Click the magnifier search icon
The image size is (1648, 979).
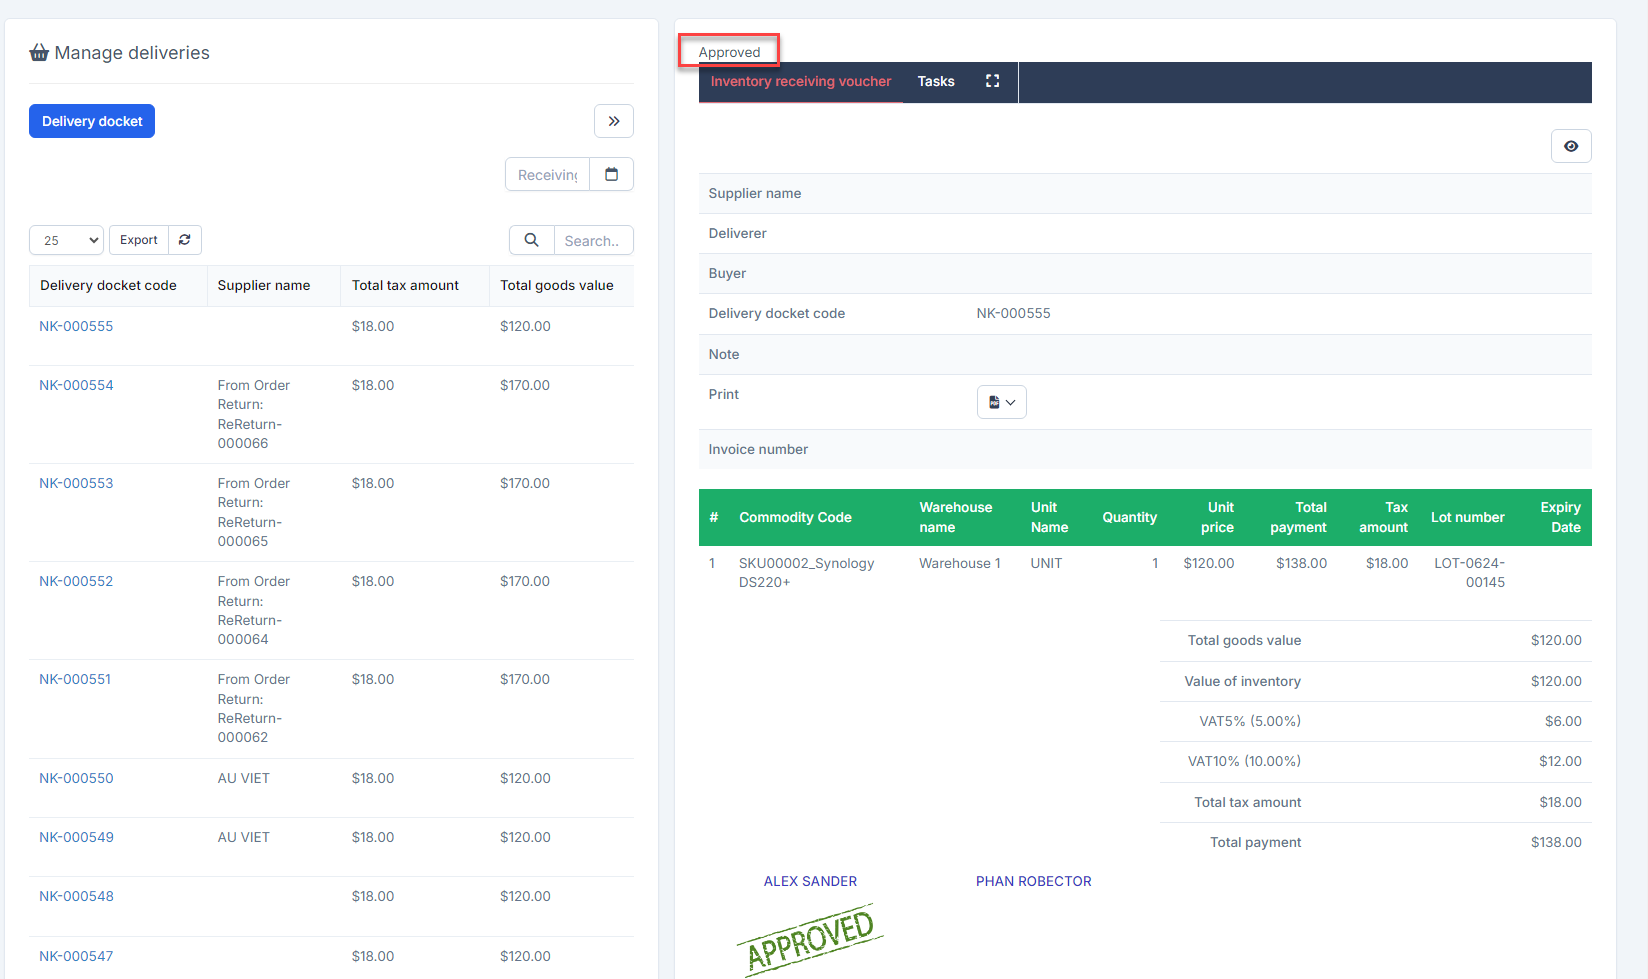pos(532,240)
